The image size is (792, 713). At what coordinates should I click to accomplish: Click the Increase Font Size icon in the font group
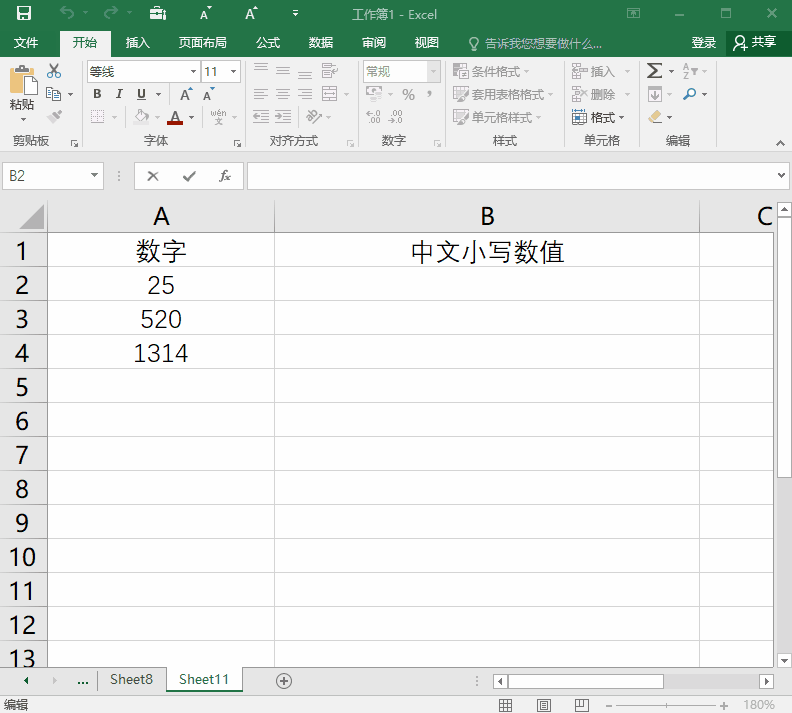(186, 94)
